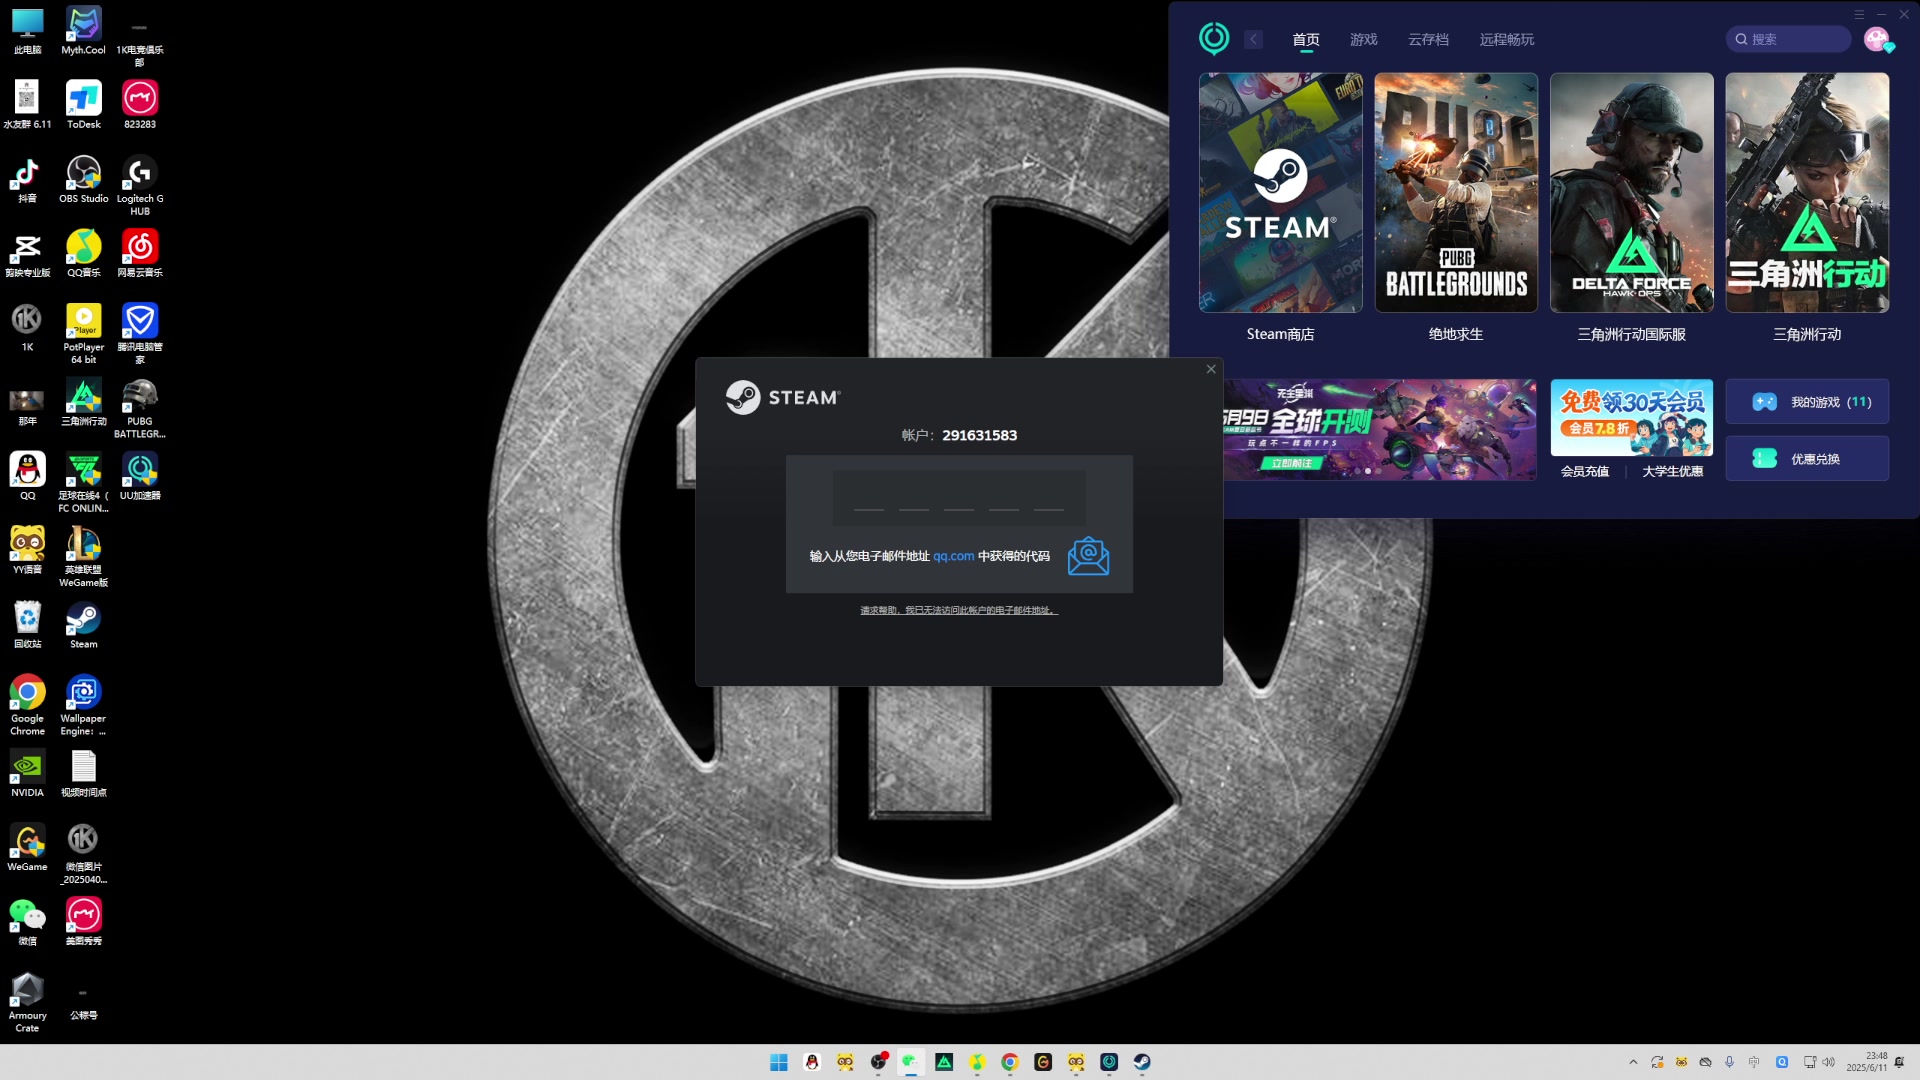
Task: Select the 足球在线4 FC ONLINE desktop icon
Action: tap(83, 482)
